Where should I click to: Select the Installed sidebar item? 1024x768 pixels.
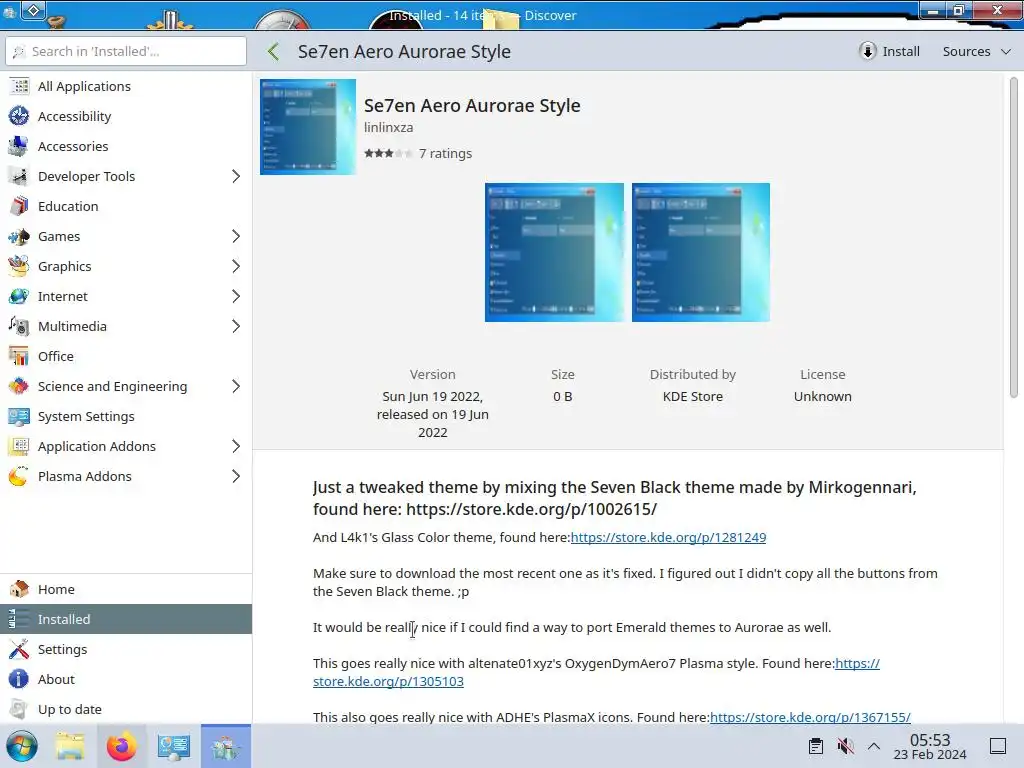coord(126,619)
